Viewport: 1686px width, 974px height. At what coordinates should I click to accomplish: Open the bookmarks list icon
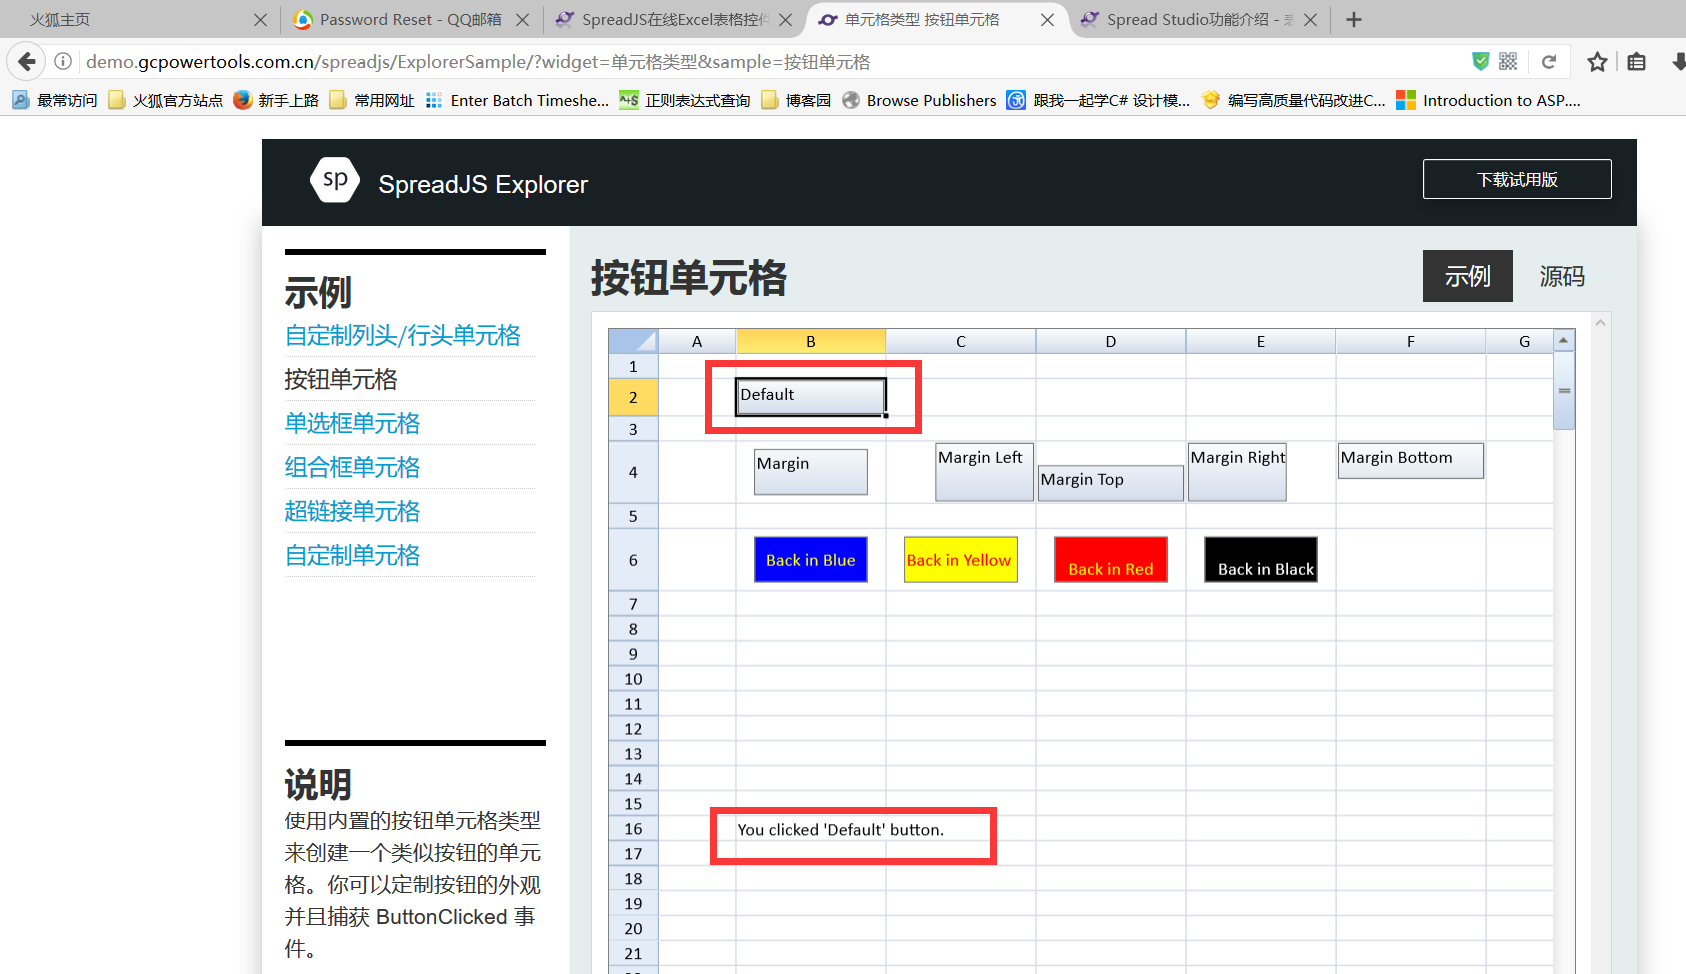click(1636, 62)
